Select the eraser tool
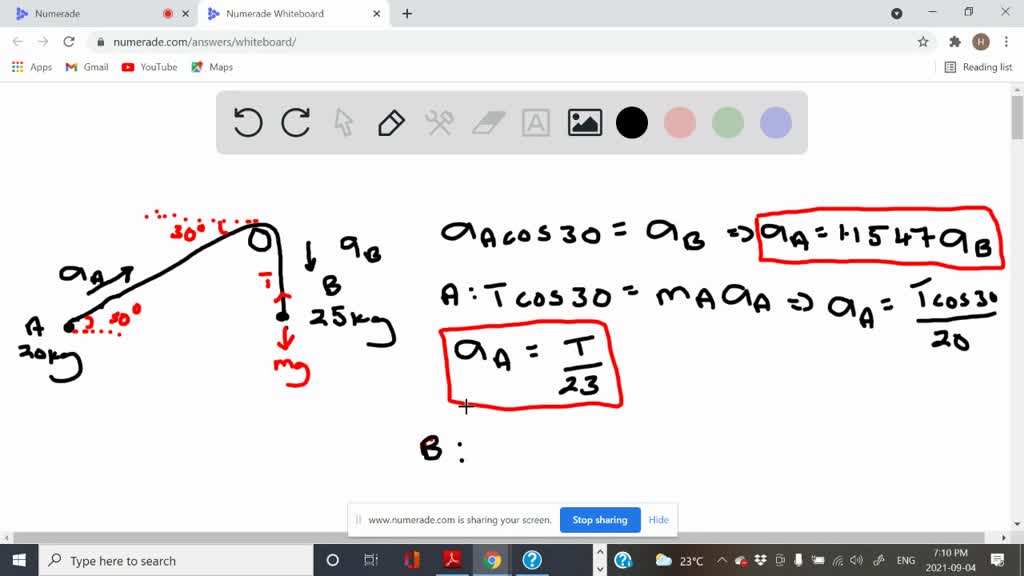The width and height of the screenshot is (1024, 576). (488, 123)
